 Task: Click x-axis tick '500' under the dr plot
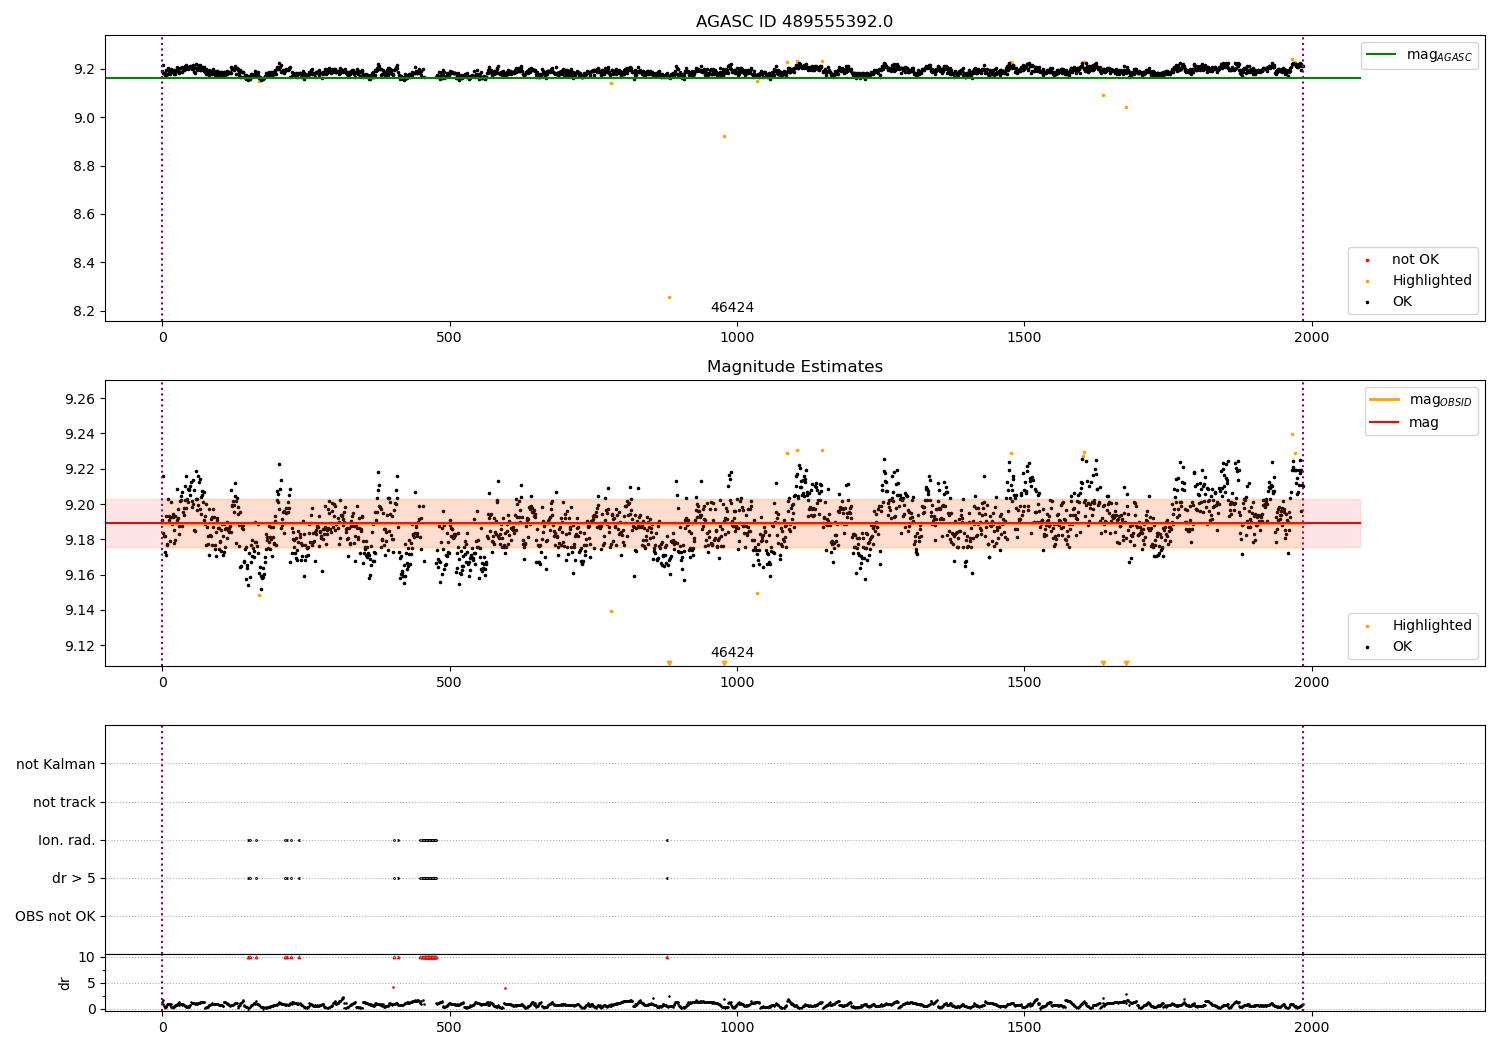click(x=449, y=1027)
